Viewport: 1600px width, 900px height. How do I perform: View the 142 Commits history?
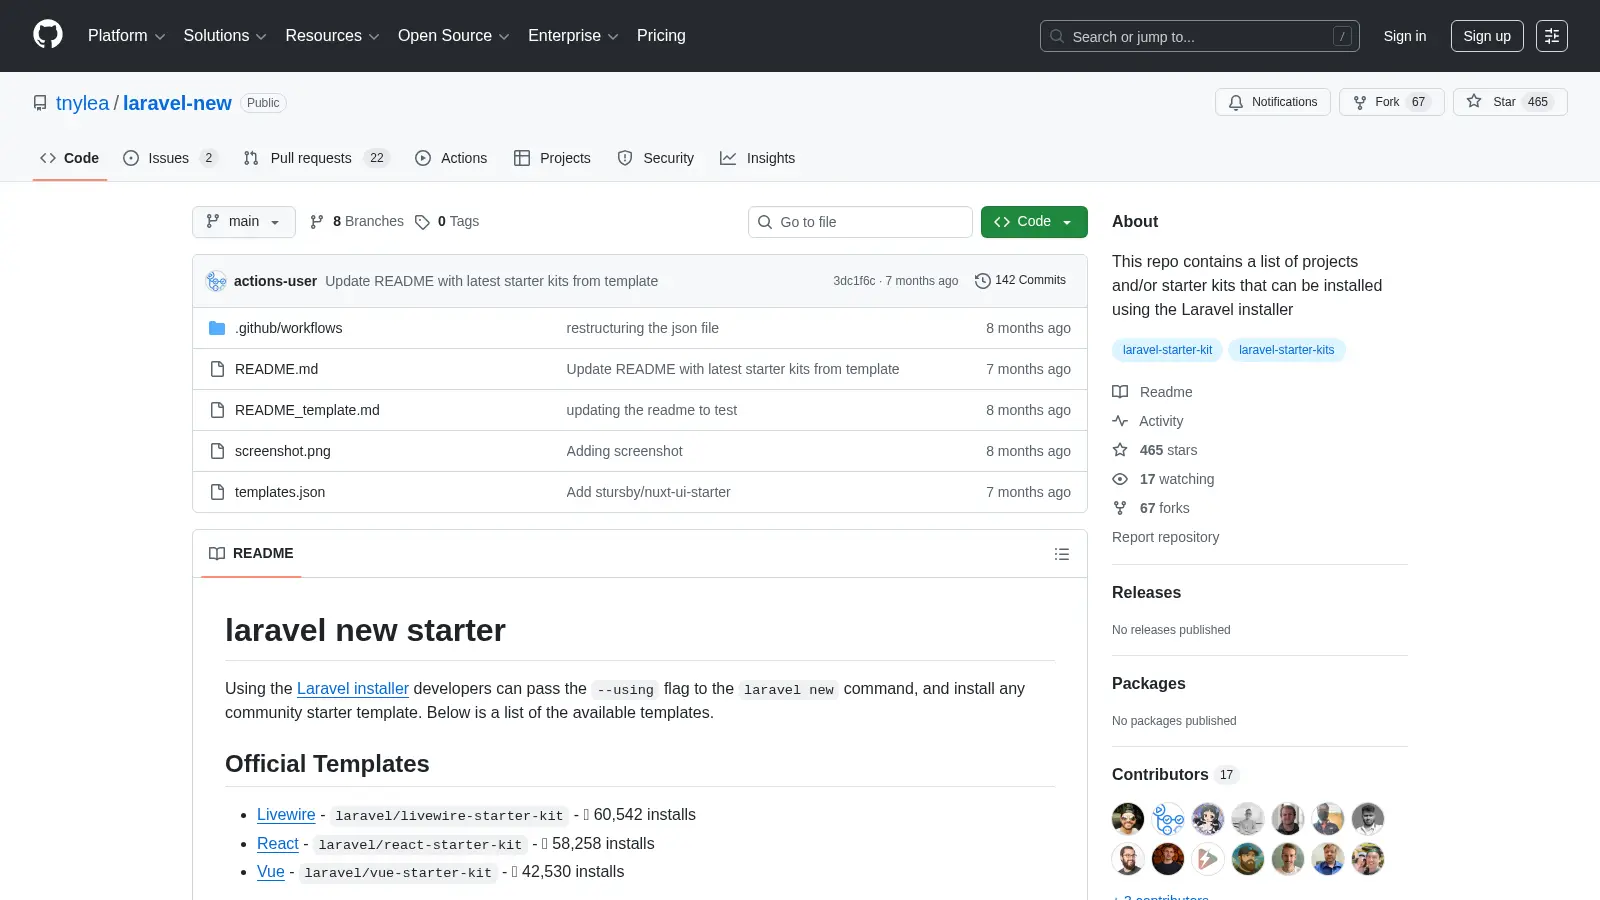pyautogui.click(x=1020, y=280)
